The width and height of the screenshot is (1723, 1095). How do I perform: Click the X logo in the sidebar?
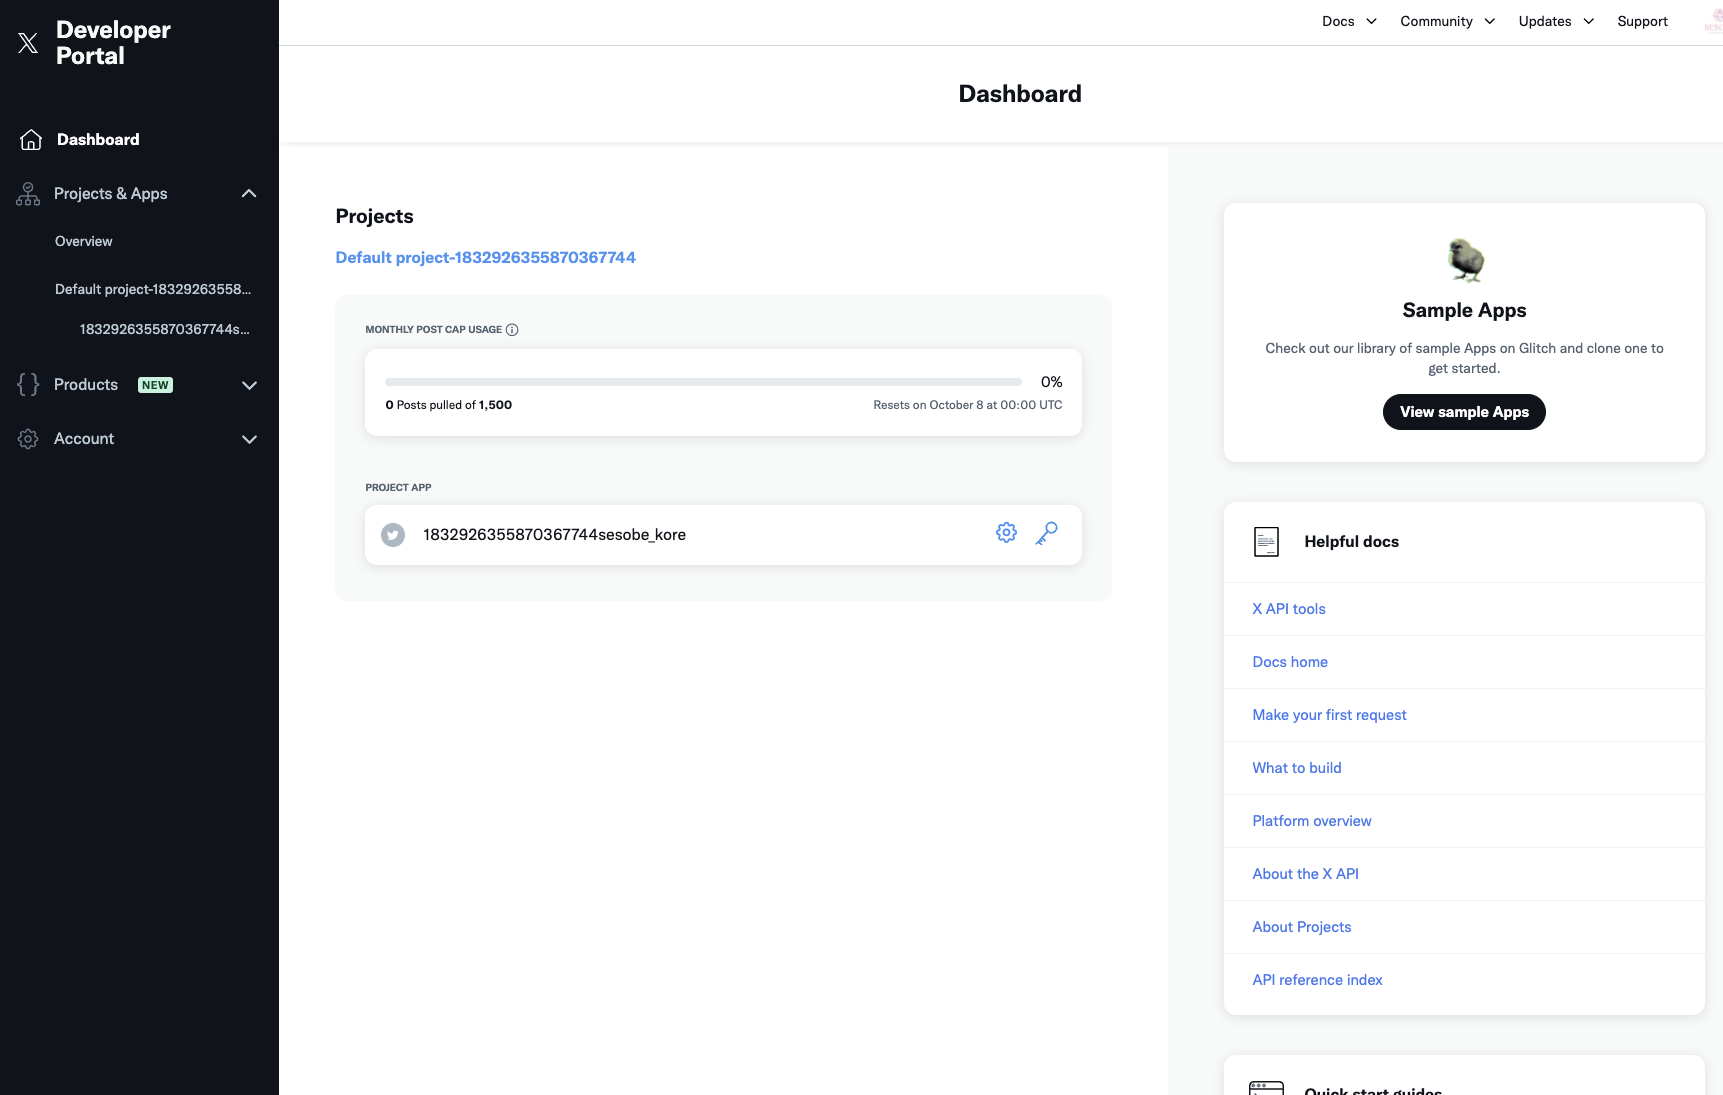point(28,43)
